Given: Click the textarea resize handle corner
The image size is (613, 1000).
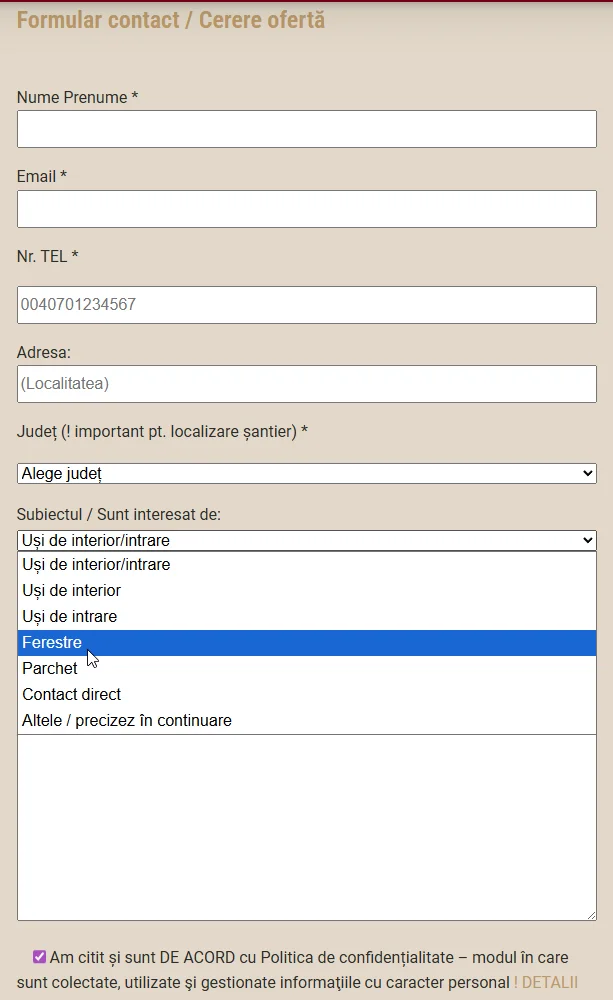Looking at the screenshot, I should [591, 914].
